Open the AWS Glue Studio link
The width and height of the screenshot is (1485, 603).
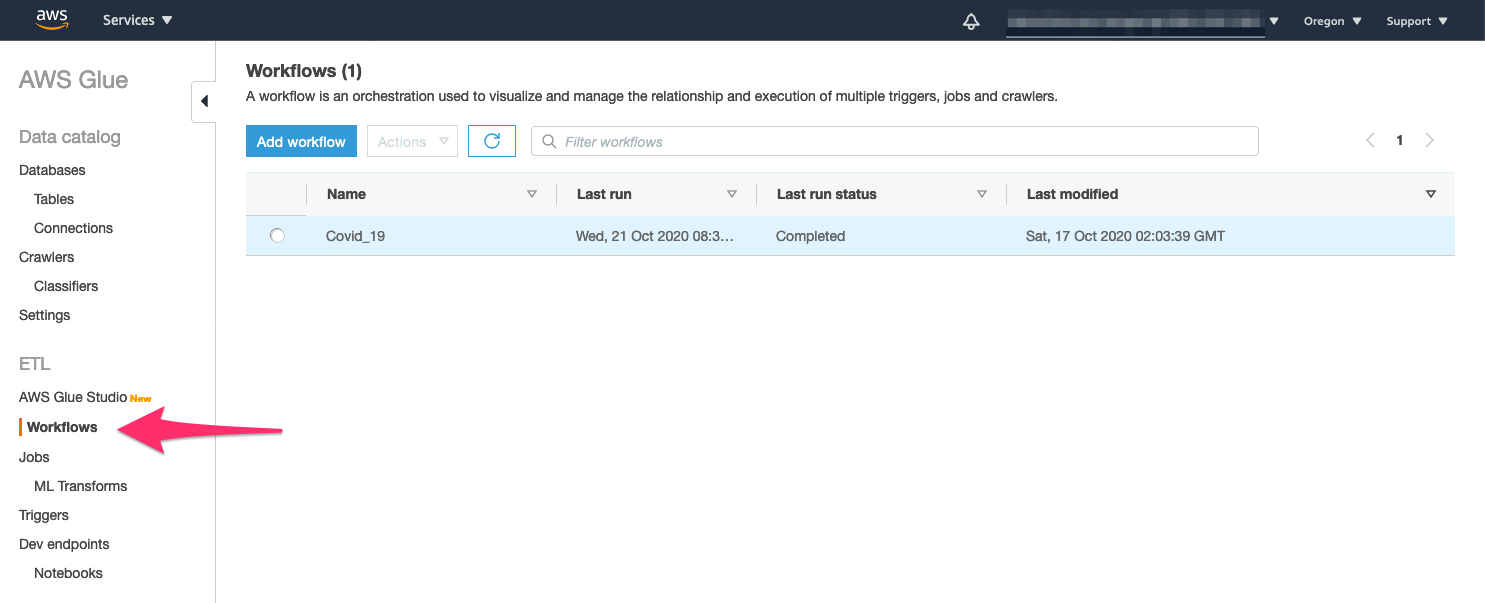(73, 397)
